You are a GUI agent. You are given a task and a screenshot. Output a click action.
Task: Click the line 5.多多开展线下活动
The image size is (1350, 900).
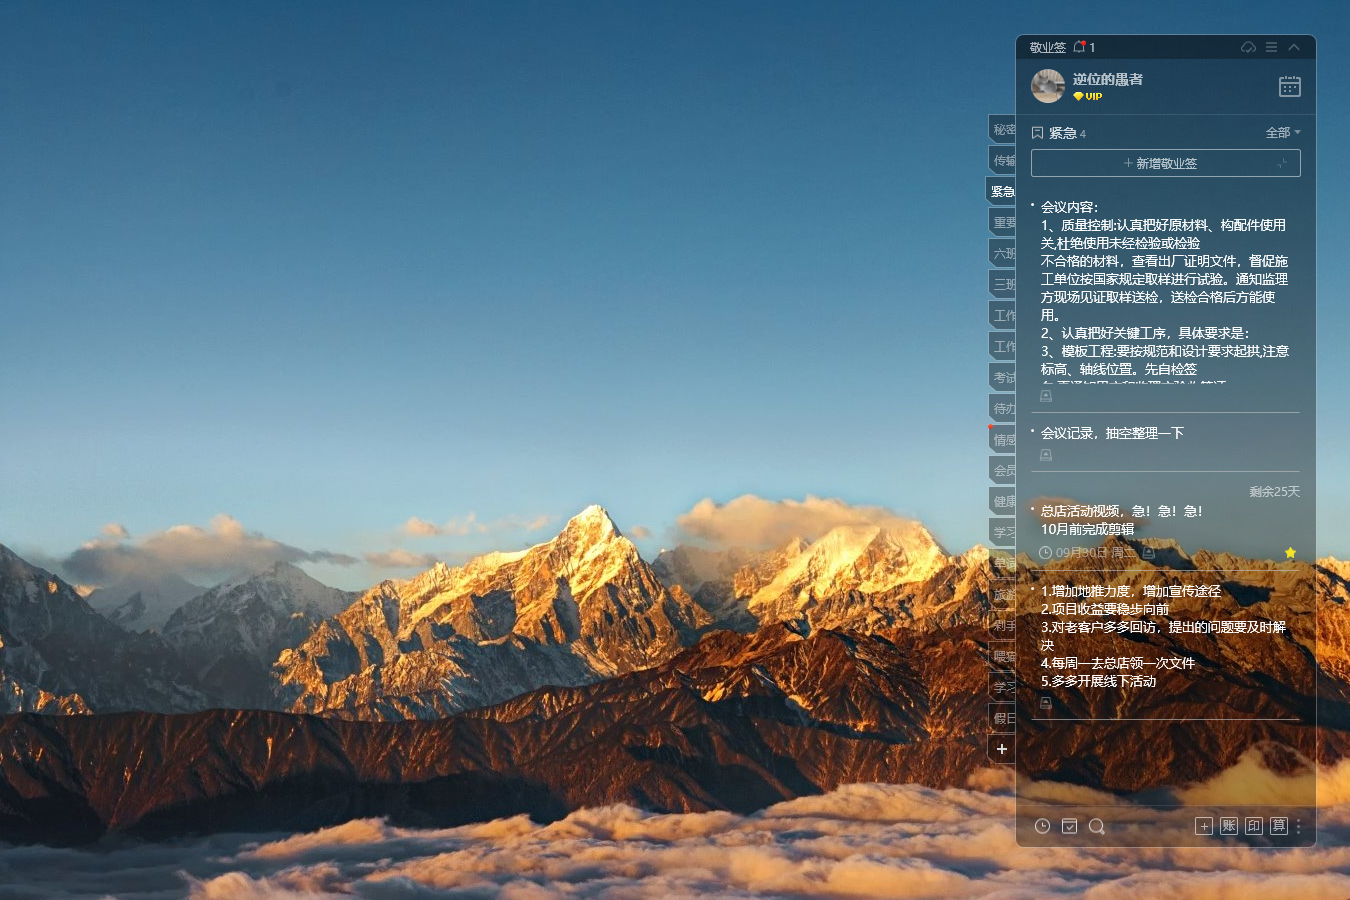pos(1098,681)
